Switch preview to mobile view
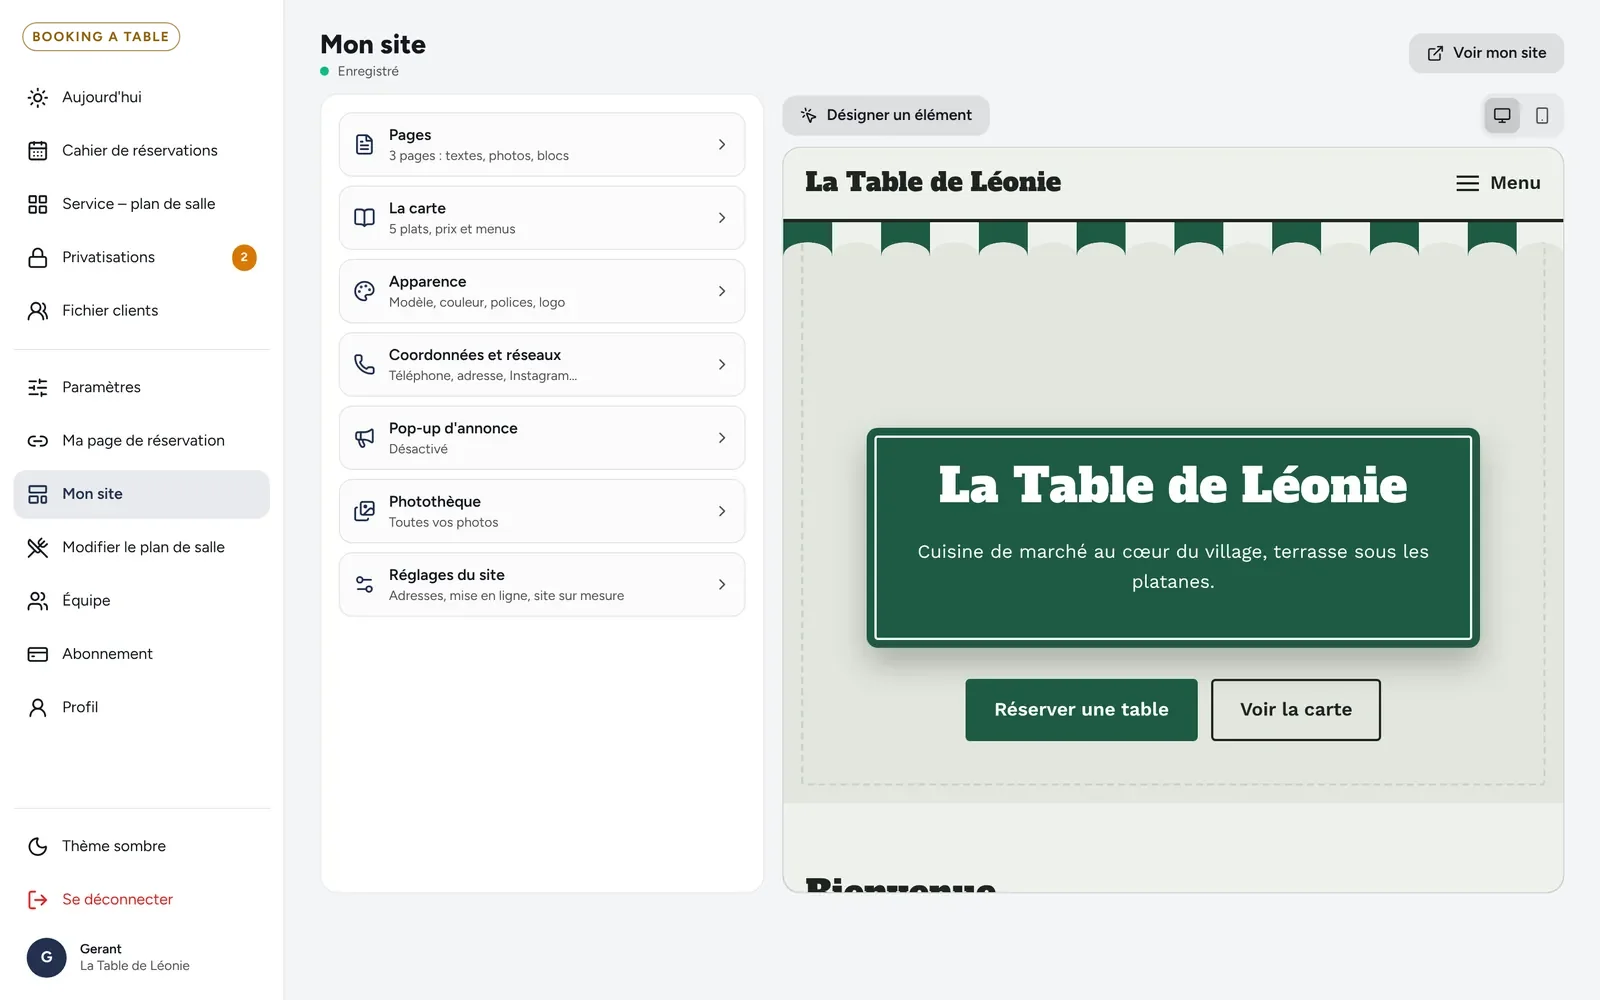The image size is (1600, 1000). click(x=1542, y=115)
